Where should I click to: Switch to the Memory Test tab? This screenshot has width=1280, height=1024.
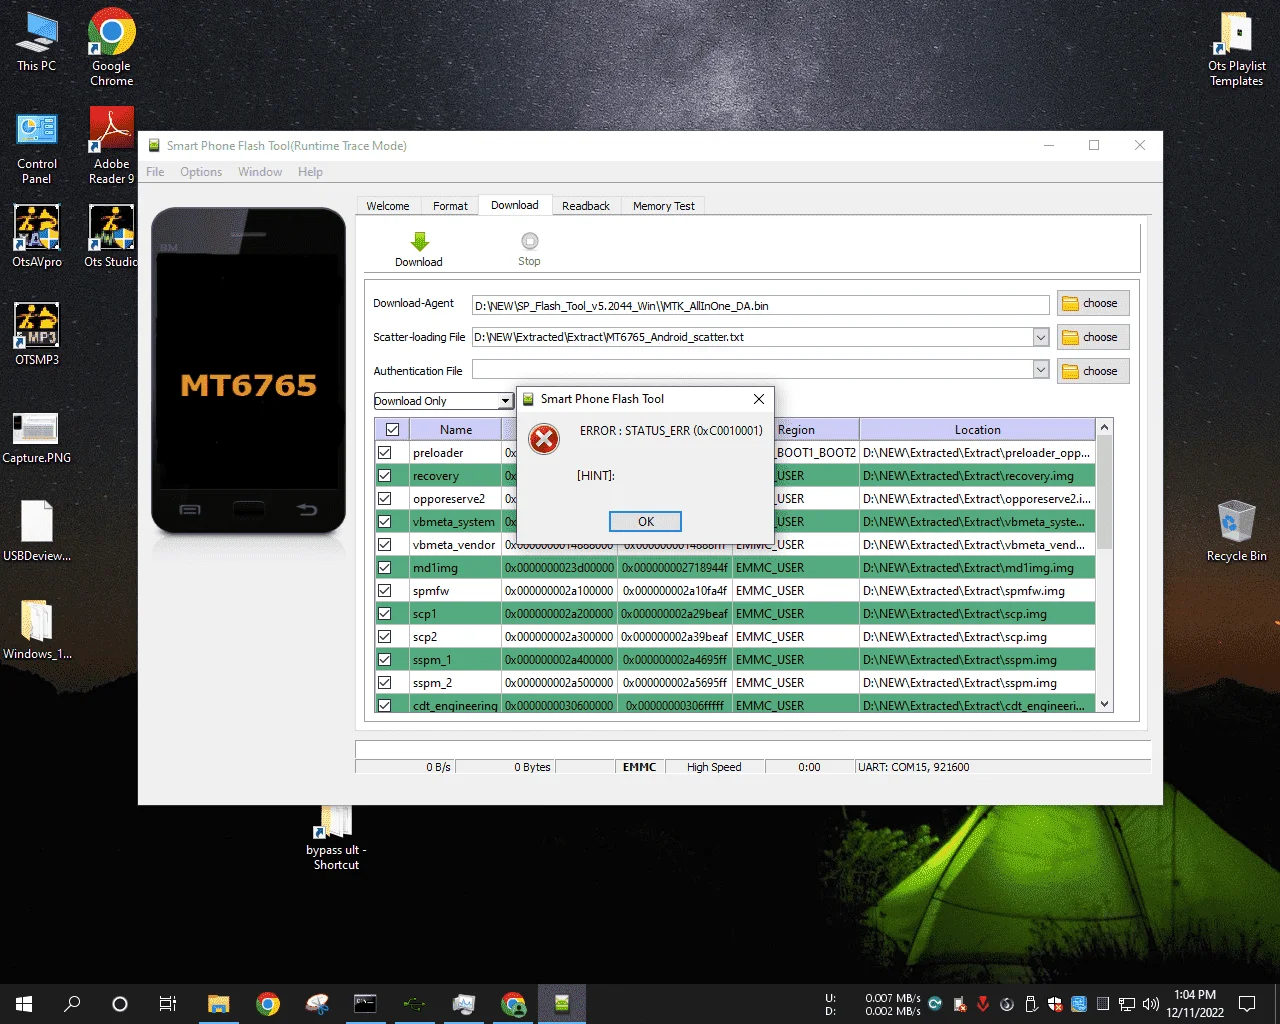(664, 206)
